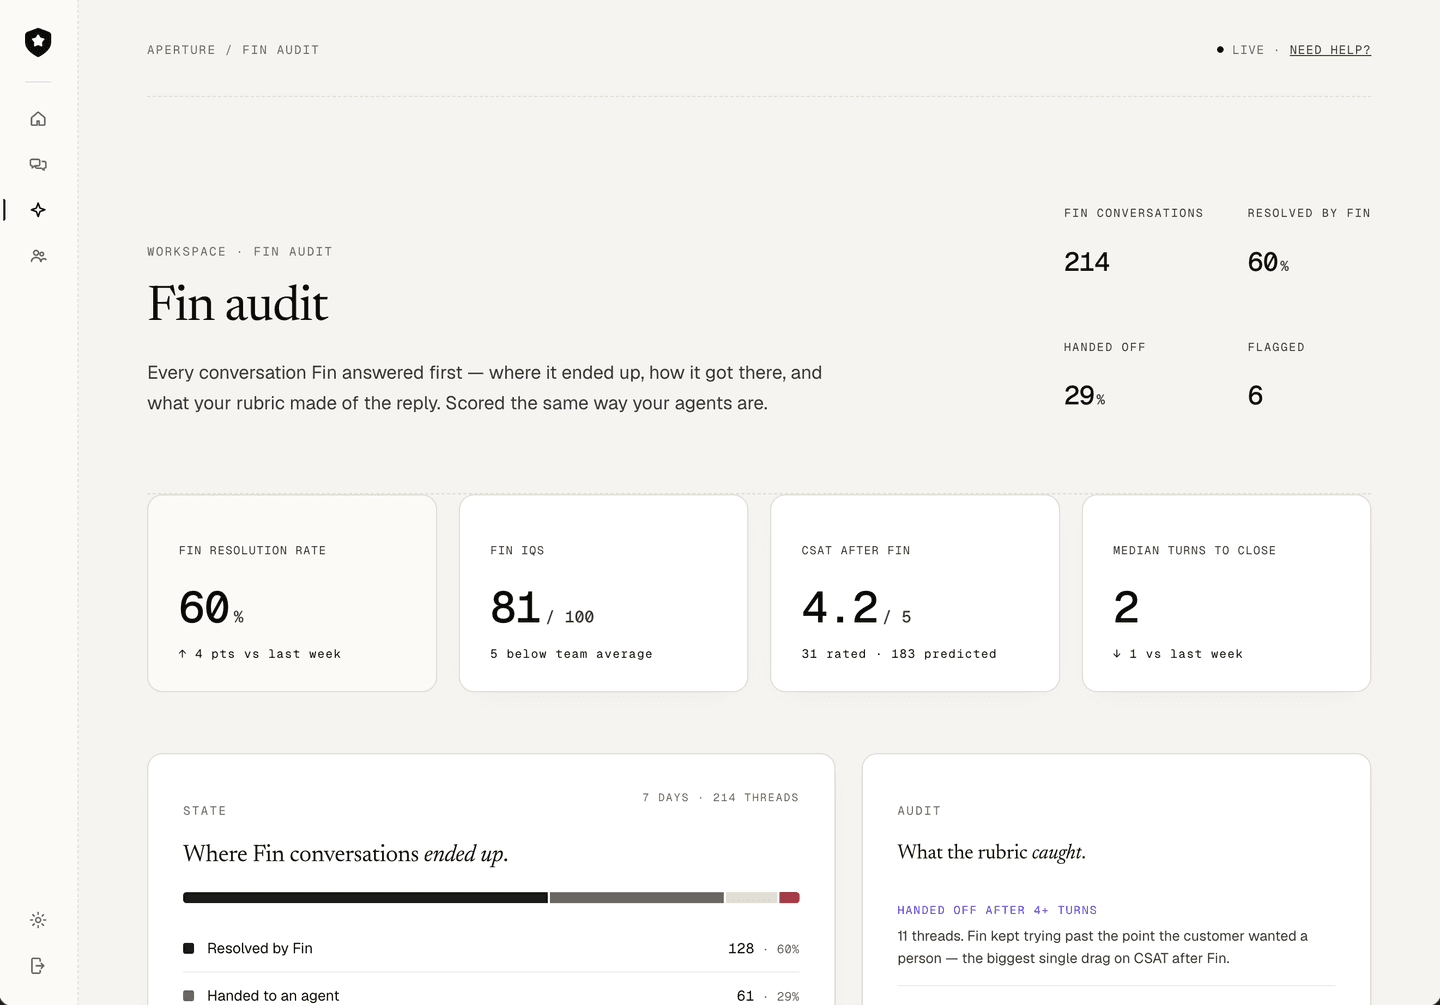Click '31 rated · 183 predicted' text
The height and width of the screenshot is (1005, 1440).
pyautogui.click(x=899, y=654)
